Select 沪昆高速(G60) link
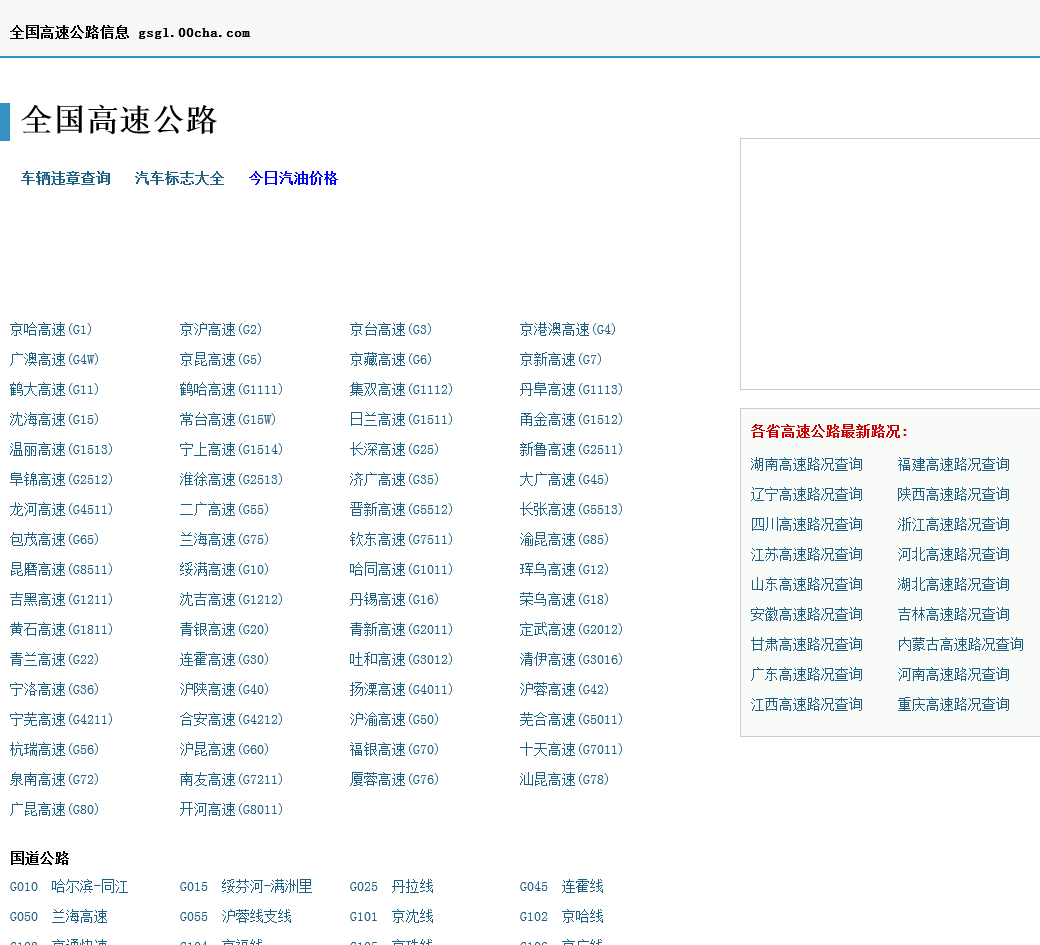 [224, 749]
